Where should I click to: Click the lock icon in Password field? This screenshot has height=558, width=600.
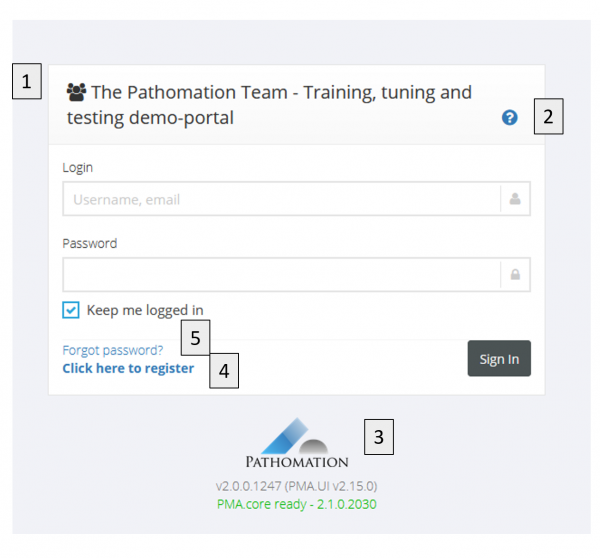tap(515, 274)
